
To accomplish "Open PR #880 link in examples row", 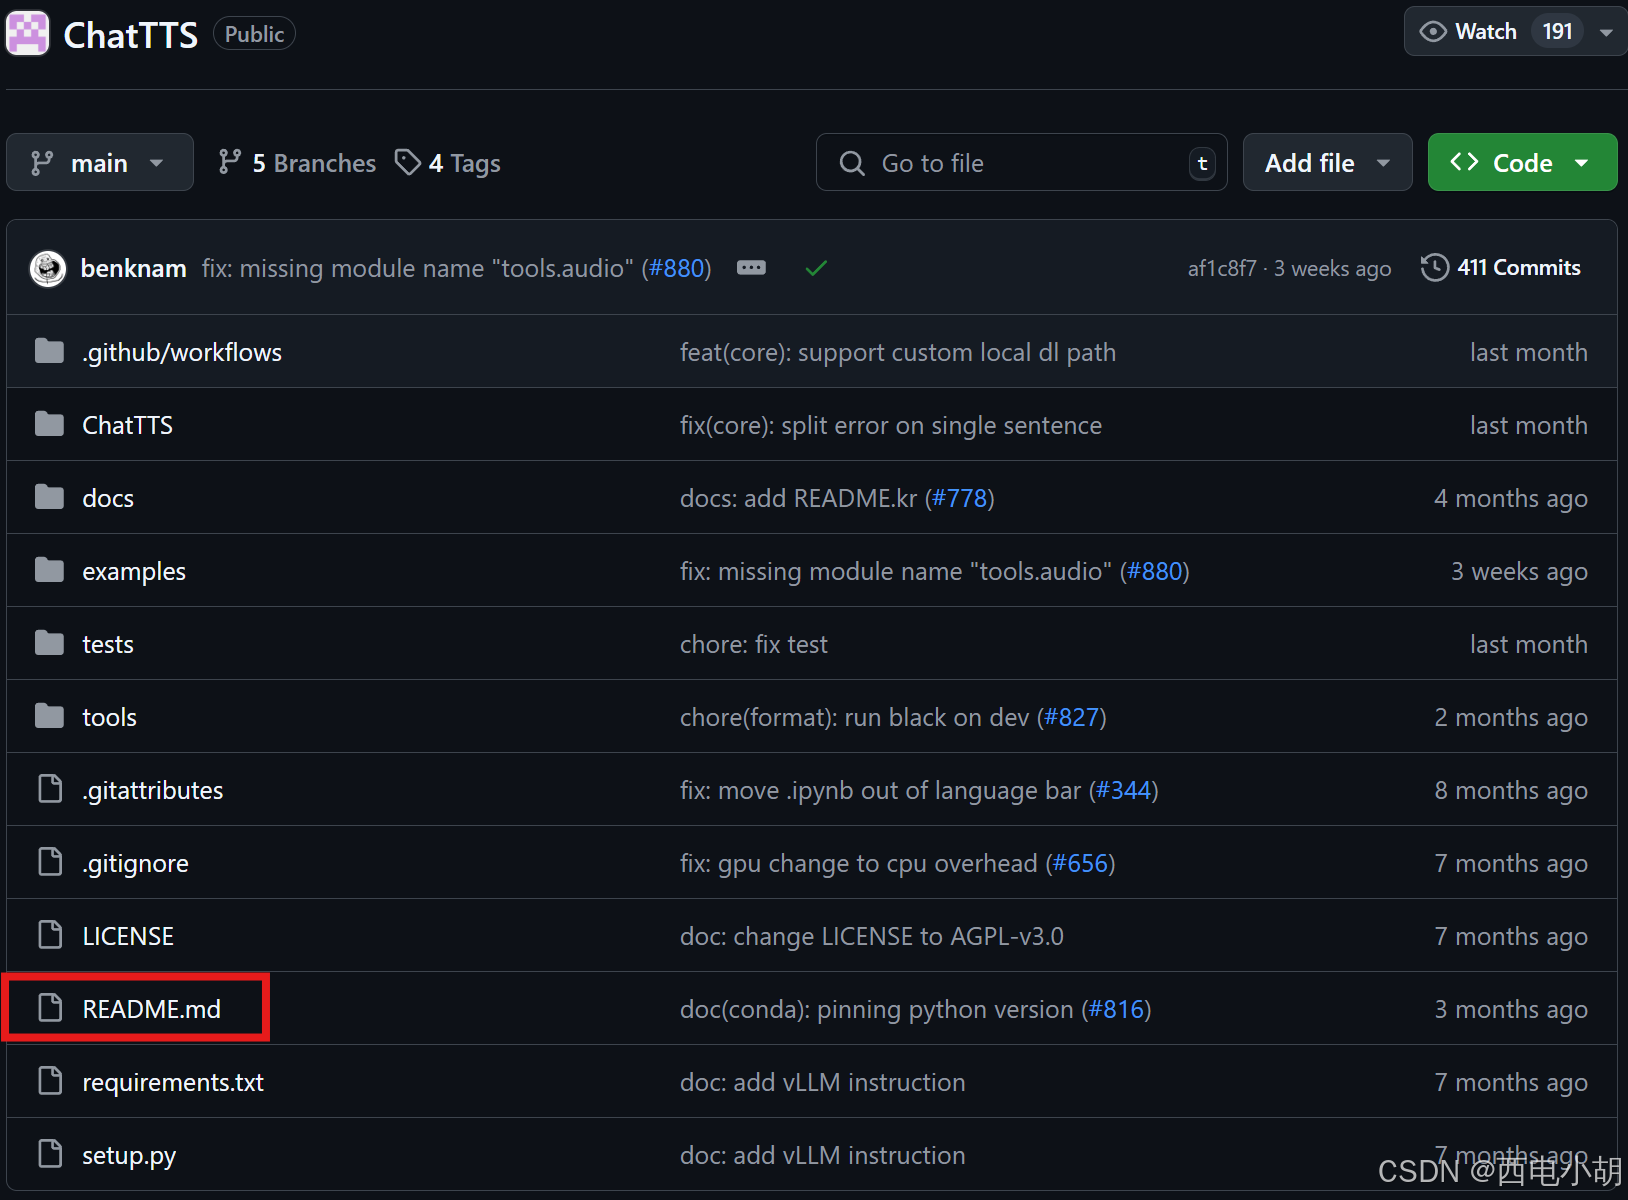I will [1155, 571].
